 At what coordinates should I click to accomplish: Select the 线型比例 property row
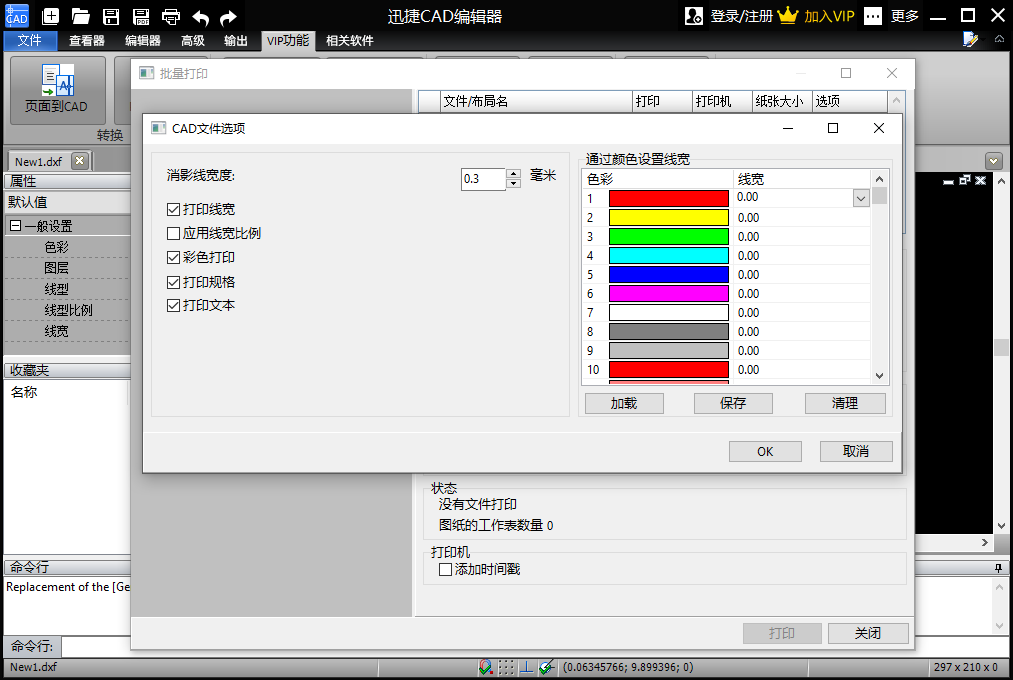click(x=67, y=310)
